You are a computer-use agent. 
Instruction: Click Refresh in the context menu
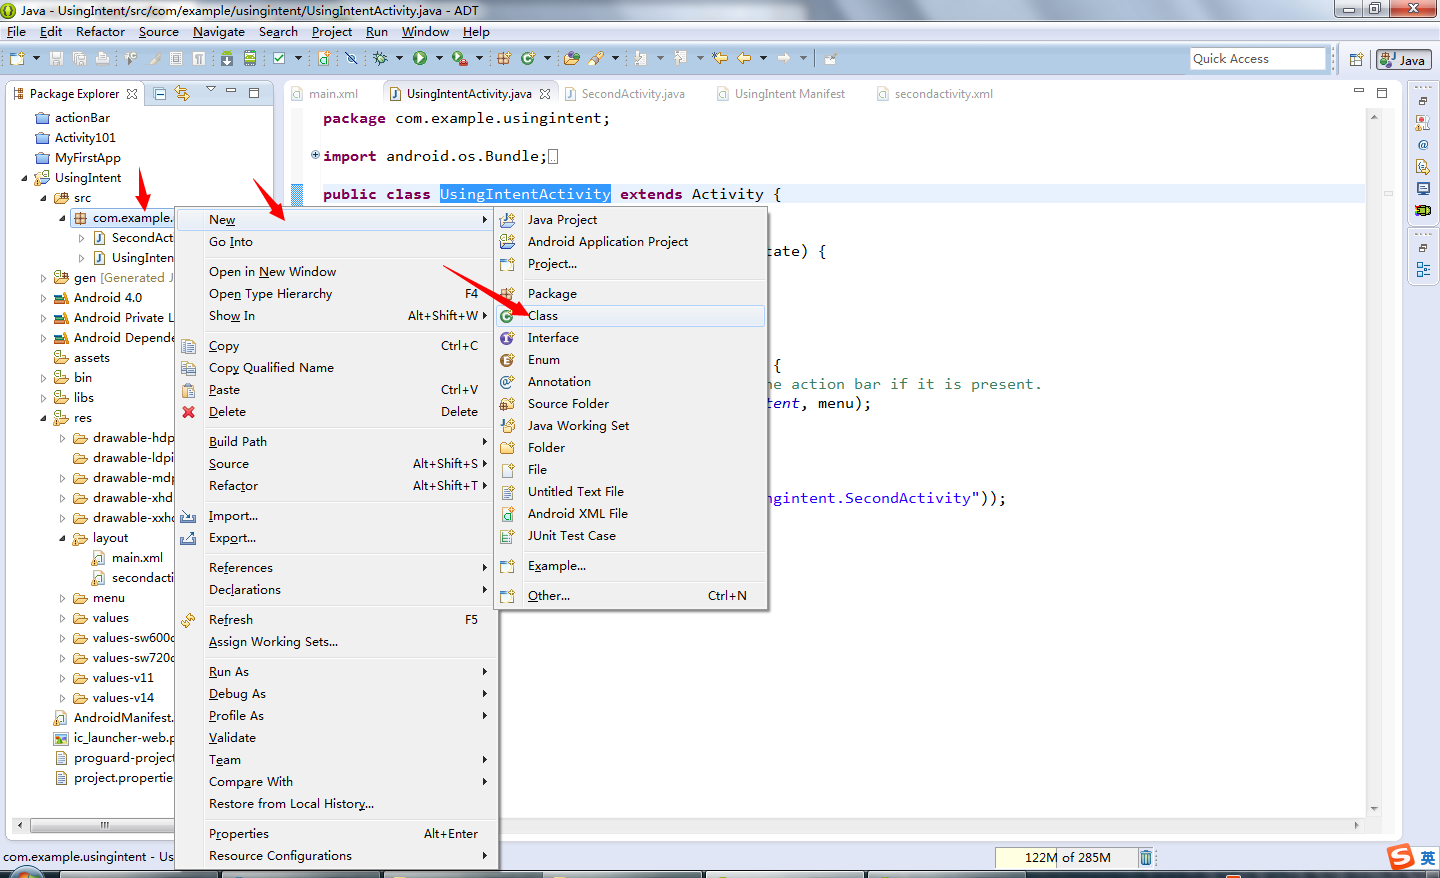click(x=335, y=620)
